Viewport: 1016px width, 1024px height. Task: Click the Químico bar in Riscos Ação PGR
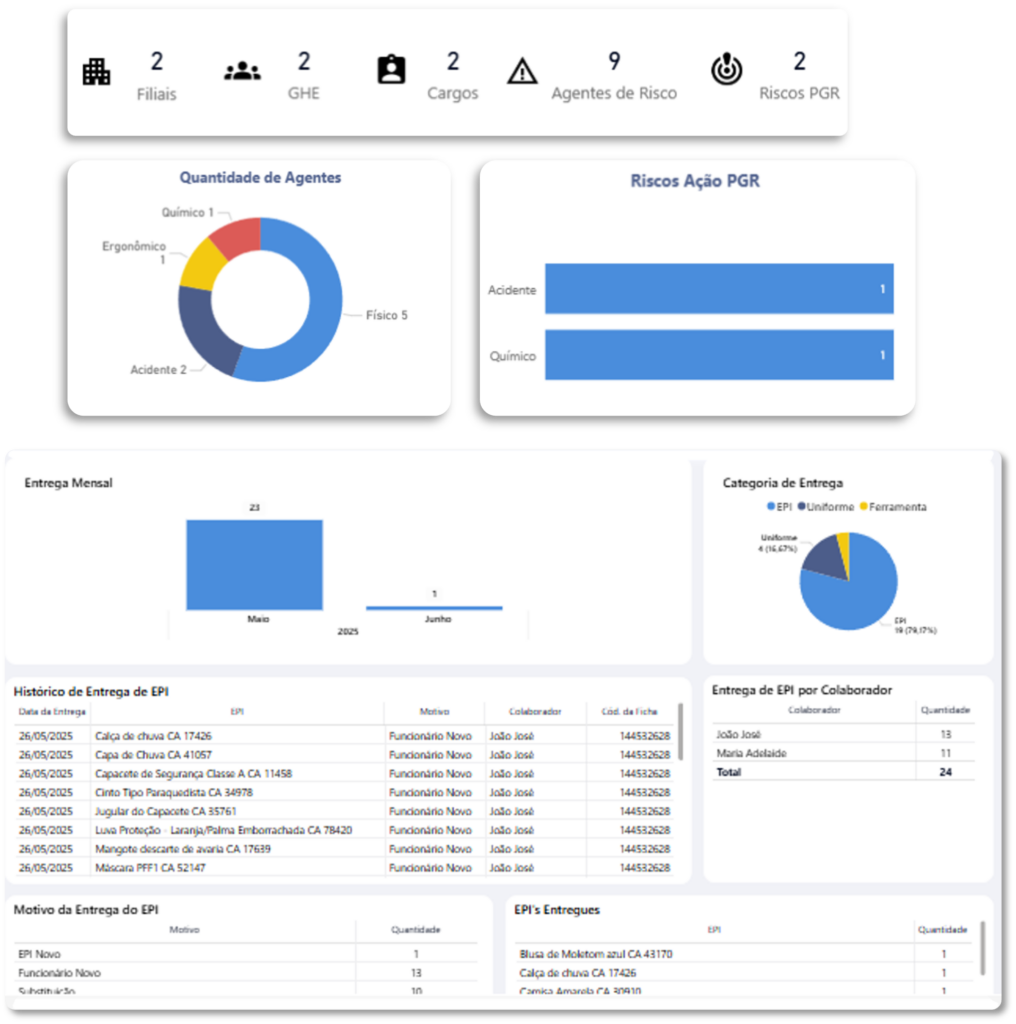point(718,355)
